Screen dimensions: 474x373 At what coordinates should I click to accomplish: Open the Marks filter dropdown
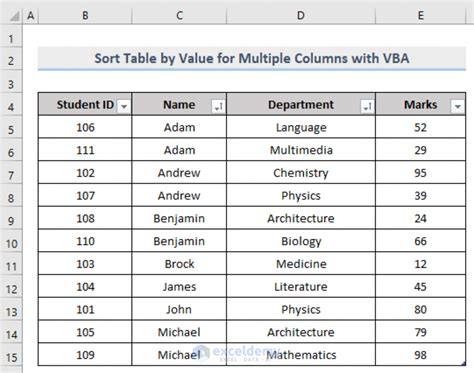[457, 107]
